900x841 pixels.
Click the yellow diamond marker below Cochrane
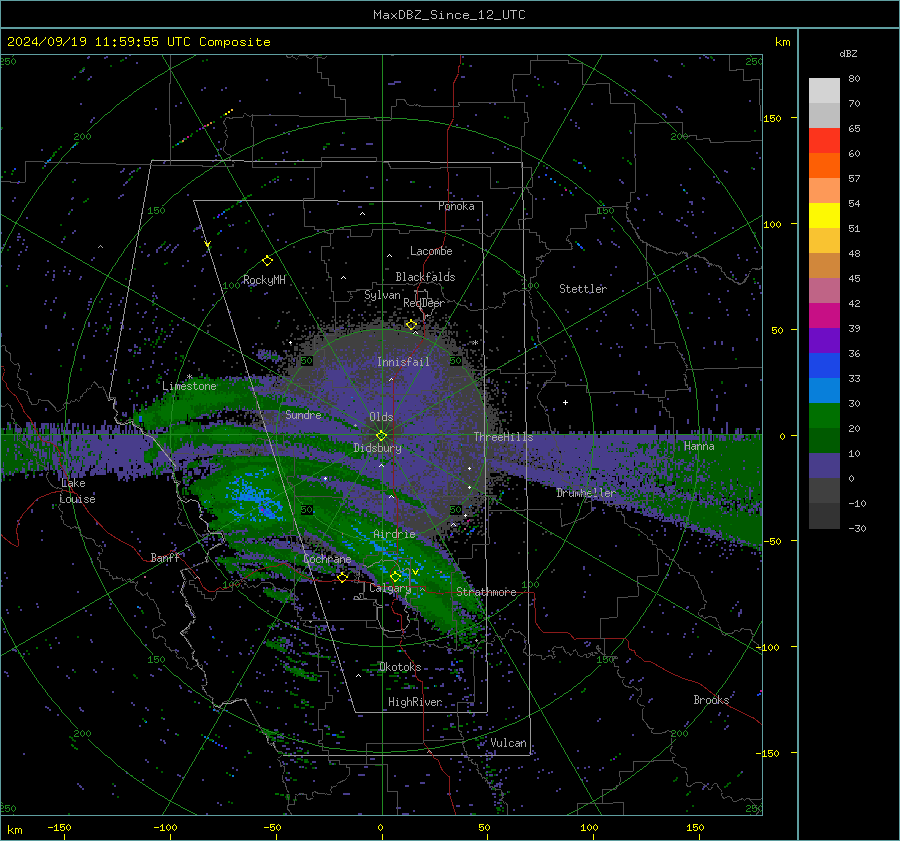[x=343, y=577]
